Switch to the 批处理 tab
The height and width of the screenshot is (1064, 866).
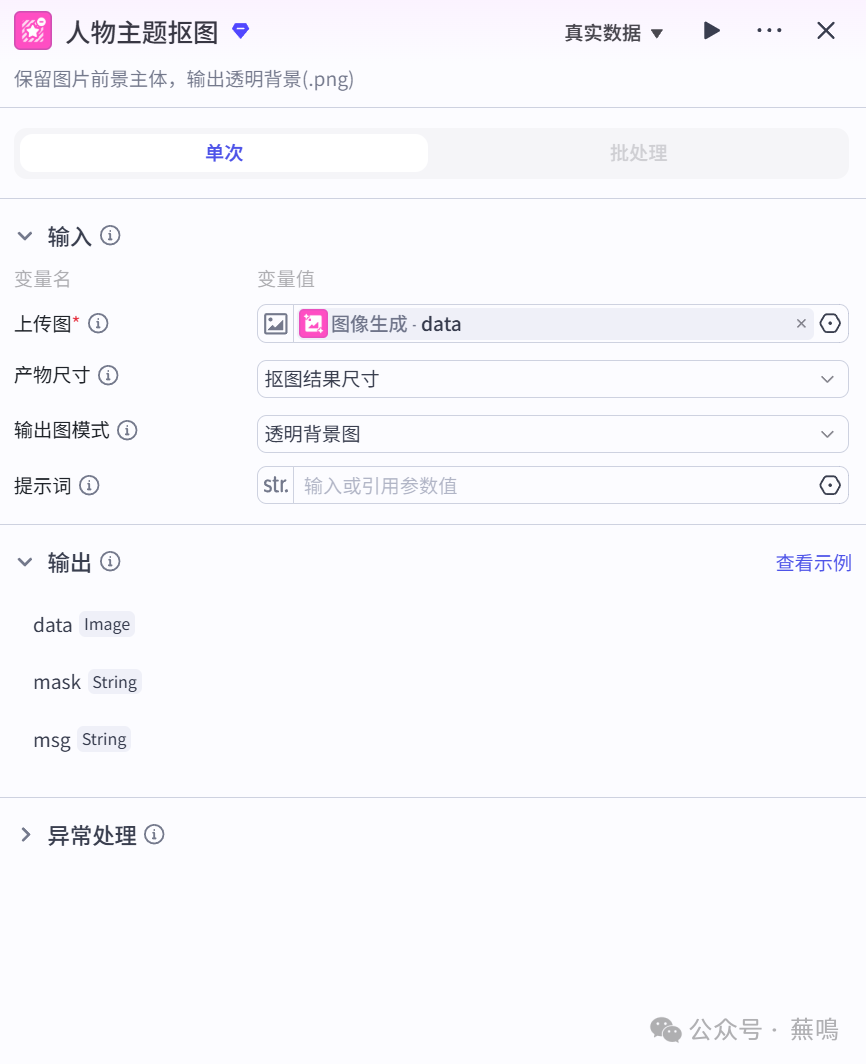(638, 153)
